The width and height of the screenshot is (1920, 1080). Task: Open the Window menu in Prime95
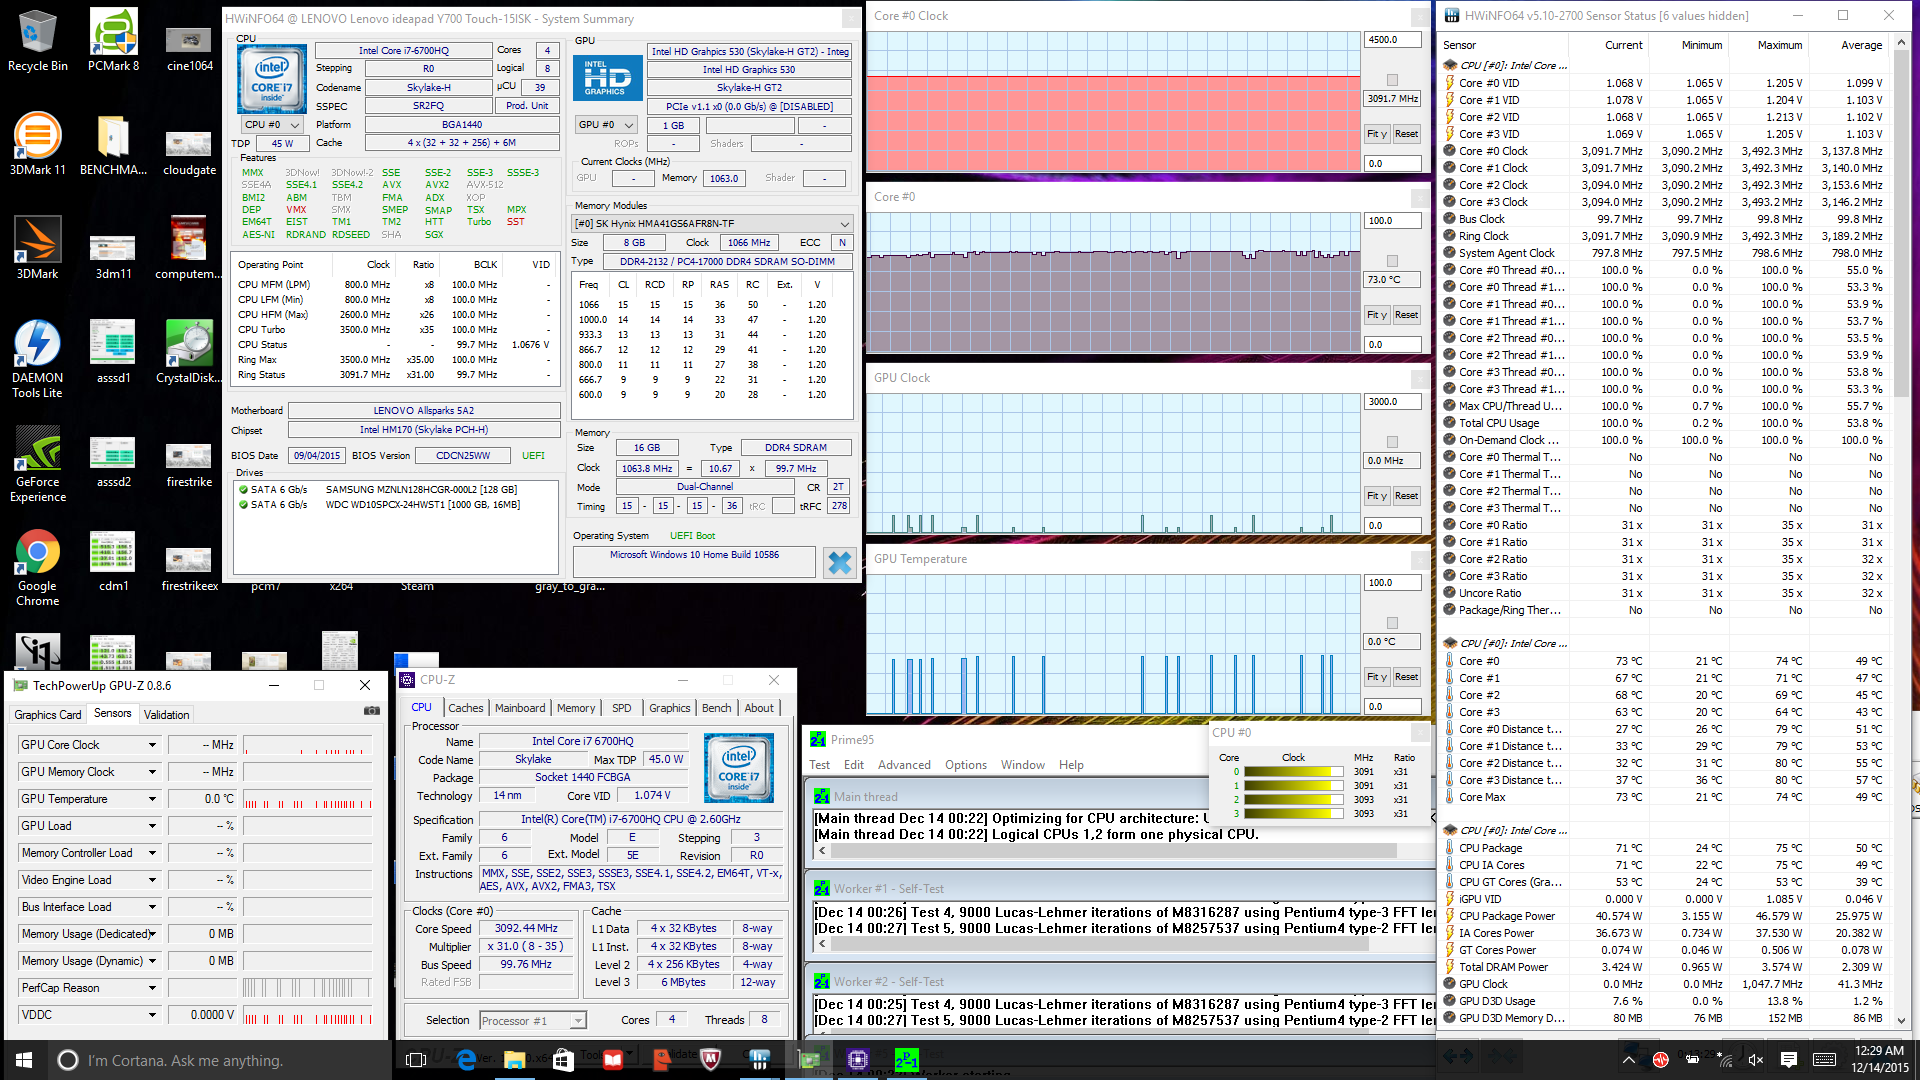(1022, 765)
